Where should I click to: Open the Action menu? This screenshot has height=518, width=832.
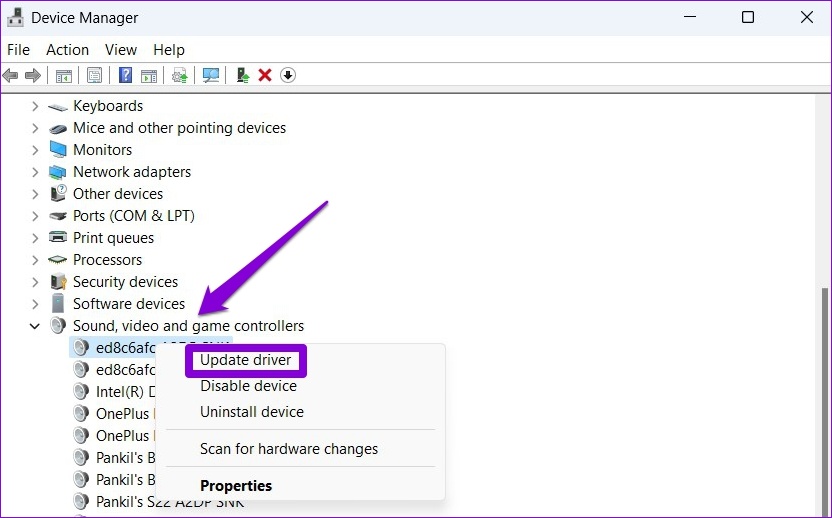pos(67,50)
